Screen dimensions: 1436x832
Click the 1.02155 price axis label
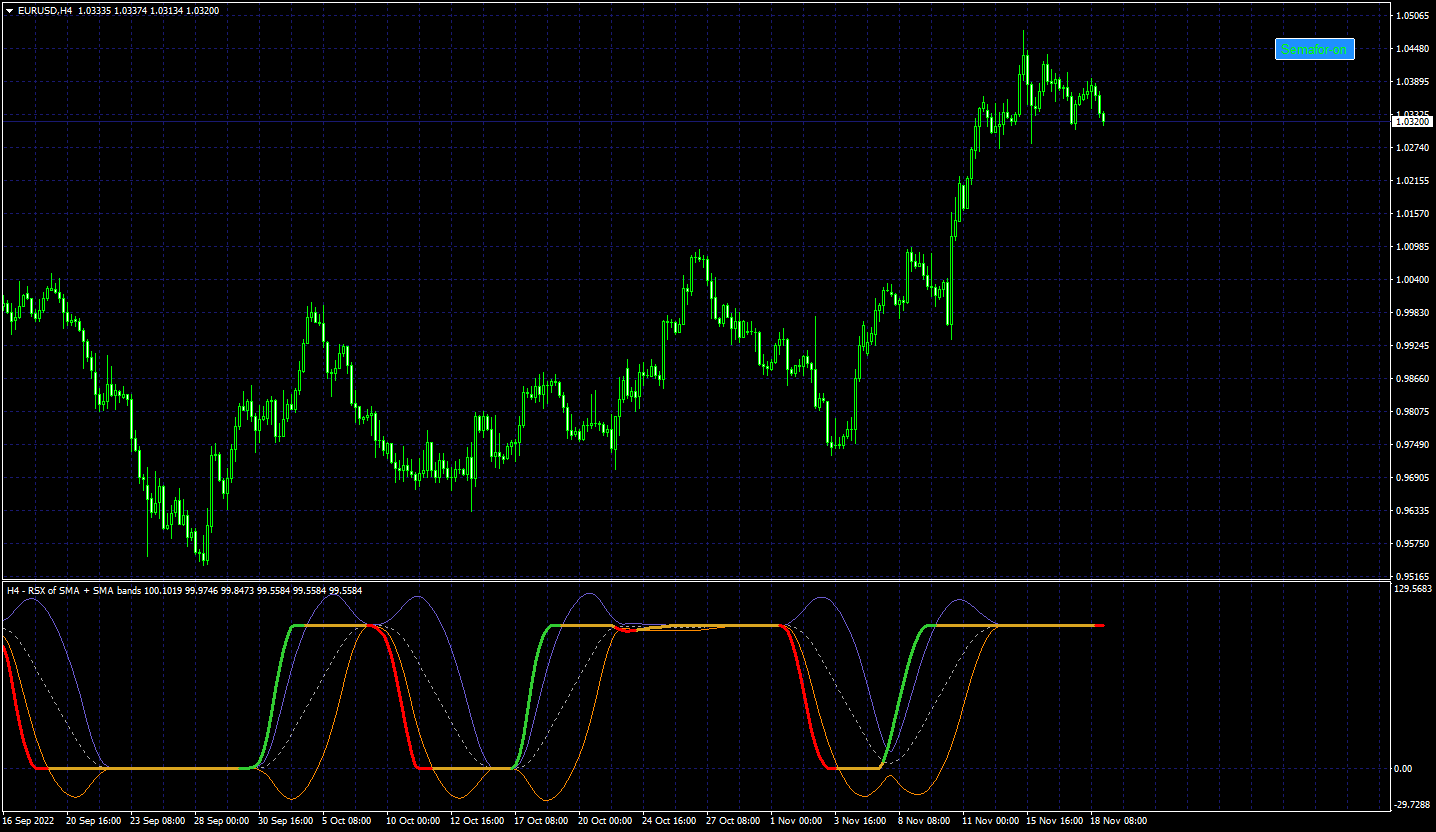1412,181
